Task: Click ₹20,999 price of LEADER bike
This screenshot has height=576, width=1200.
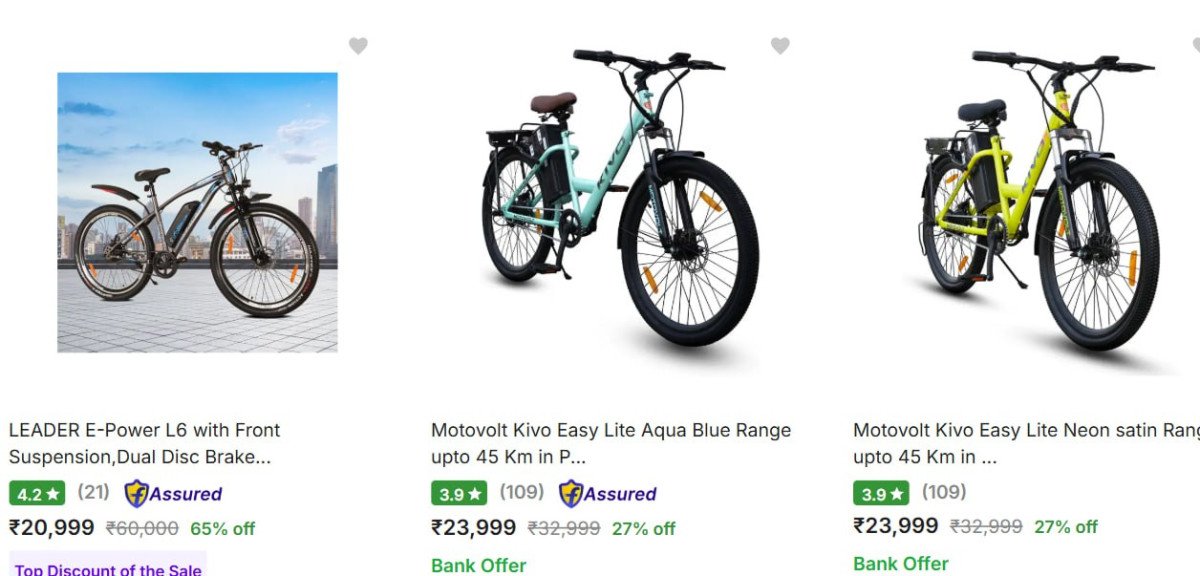Action: [x=52, y=527]
